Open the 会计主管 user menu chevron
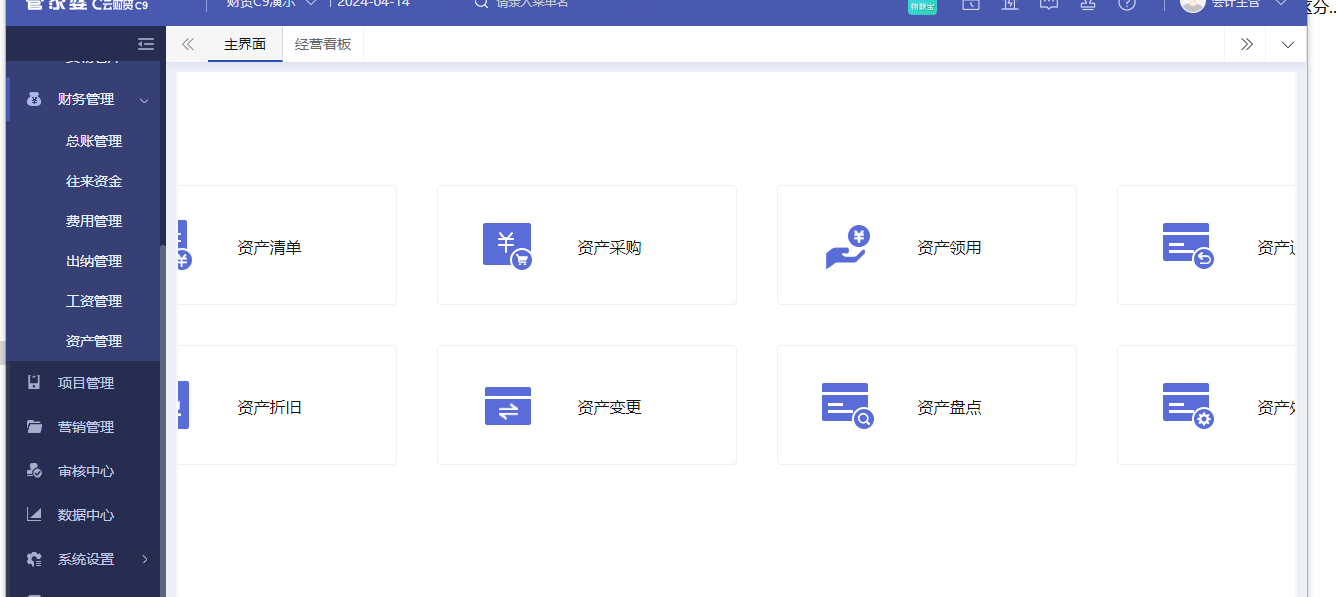This screenshot has width=1336, height=597. click(x=1280, y=3)
